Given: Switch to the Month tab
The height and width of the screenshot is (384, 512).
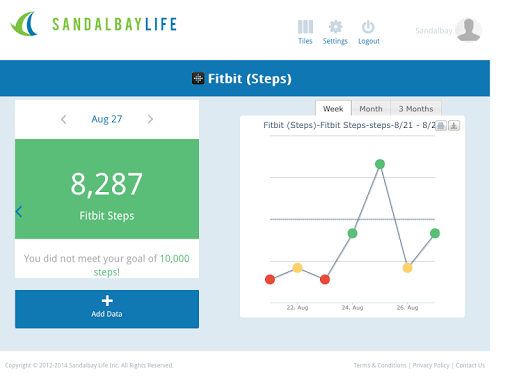Looking at the screenshot, I should pyautogui.click(x=371, y=109).
